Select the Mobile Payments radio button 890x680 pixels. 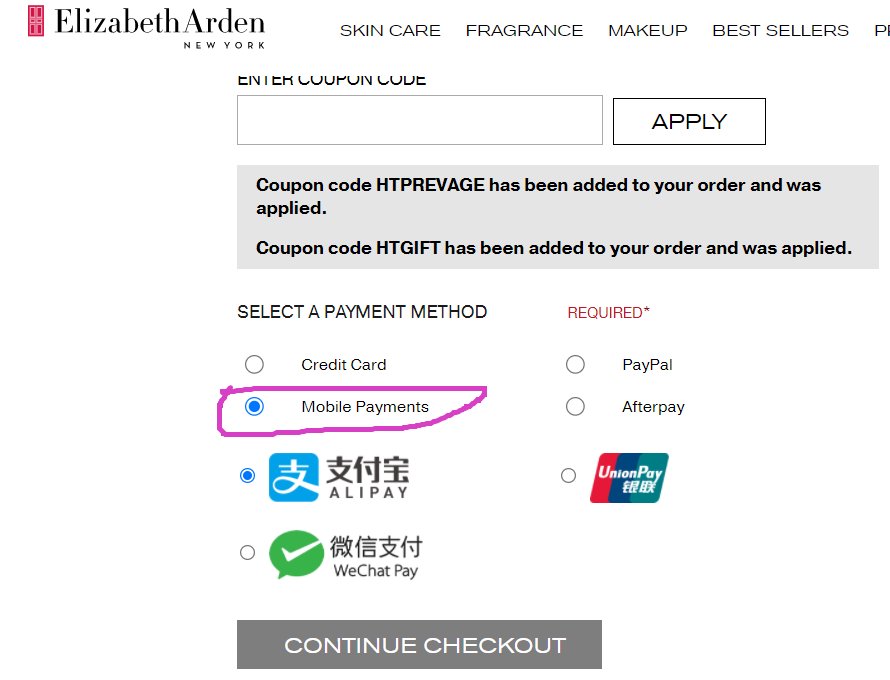pos(254,407)
